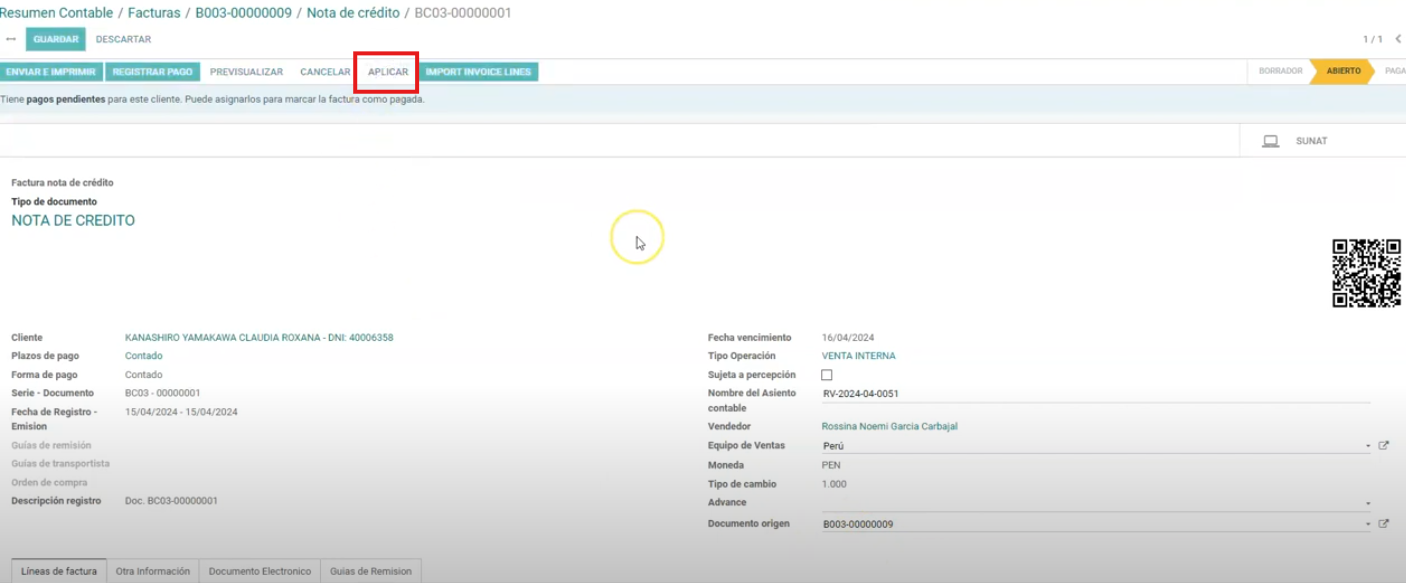Screen dimensions: 1406x583
Task: Click the Guardar button
Action: point(56,39)
